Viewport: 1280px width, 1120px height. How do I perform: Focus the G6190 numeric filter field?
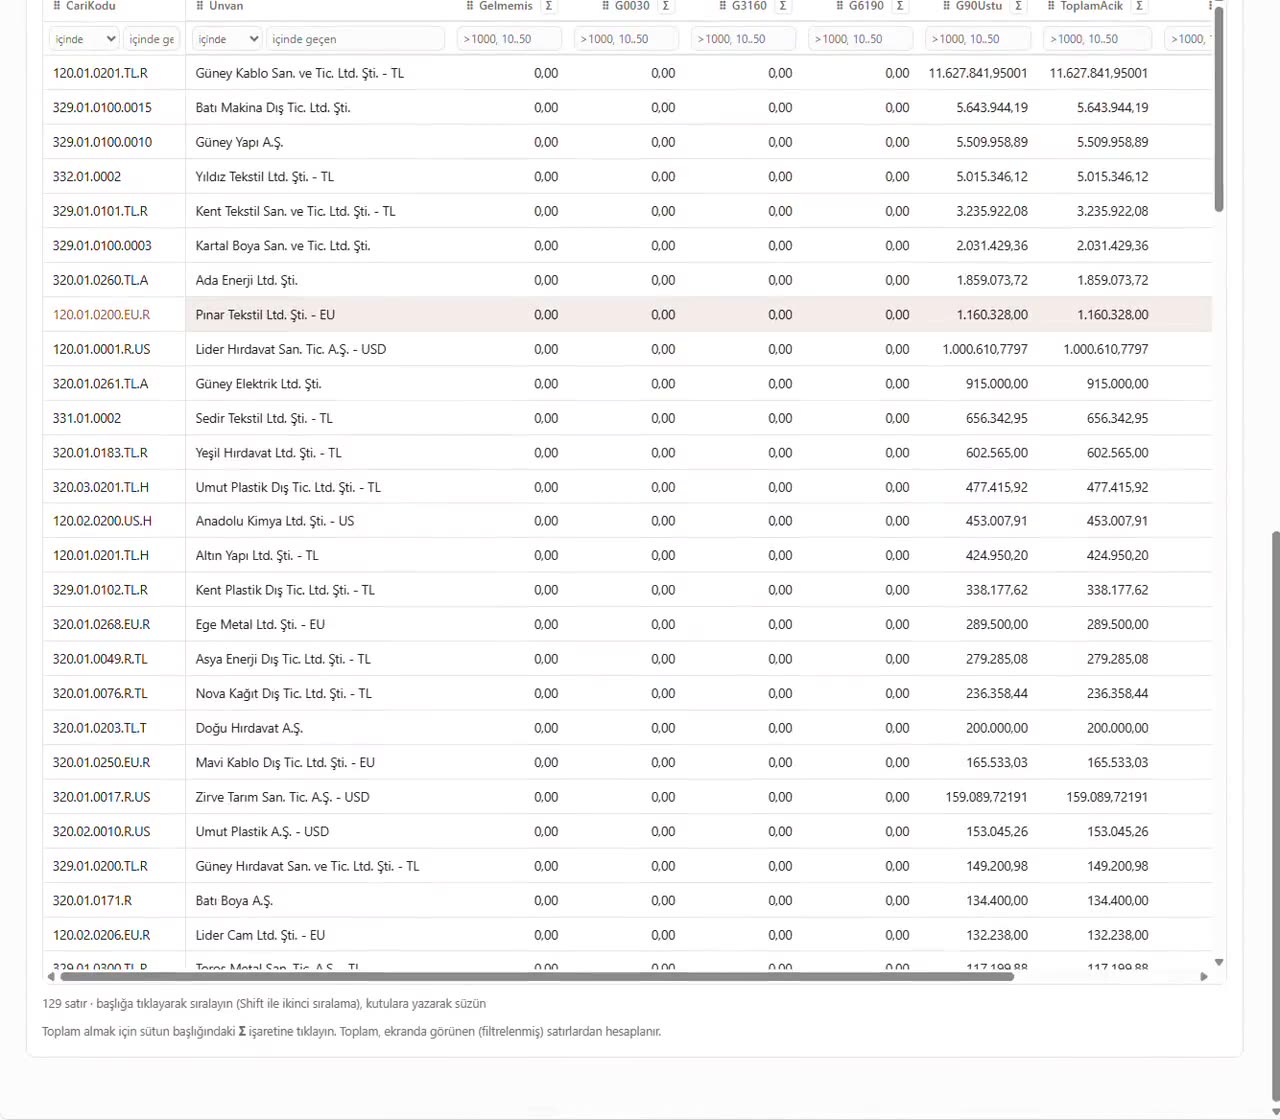(x=860, y=39)
